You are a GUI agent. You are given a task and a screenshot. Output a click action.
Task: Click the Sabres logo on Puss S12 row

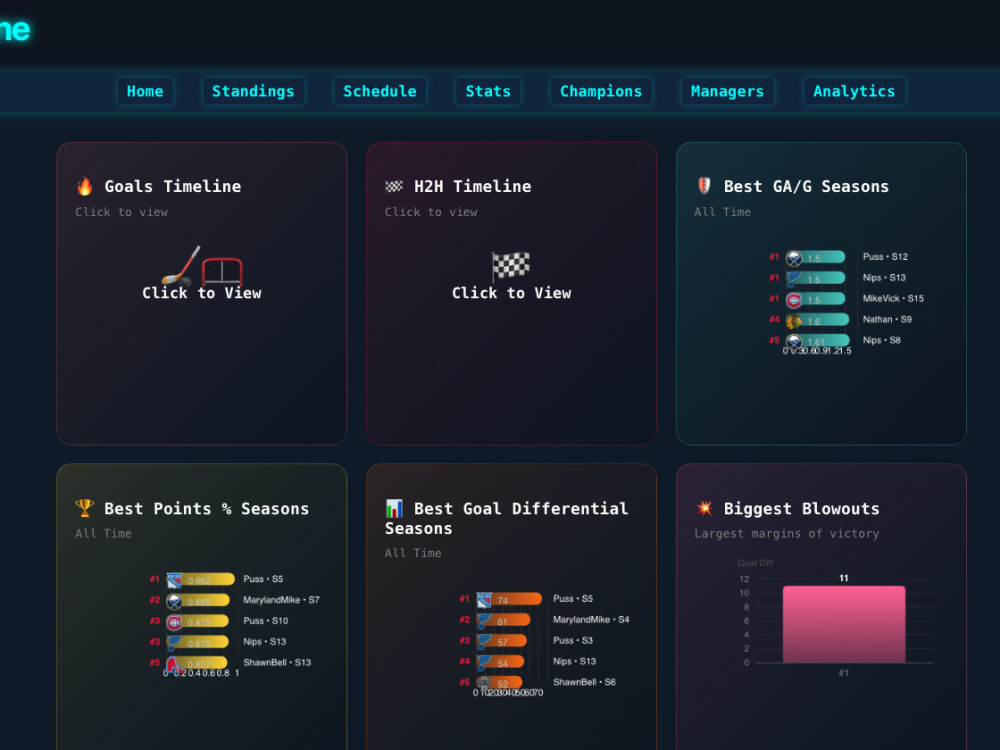point(794,258)
